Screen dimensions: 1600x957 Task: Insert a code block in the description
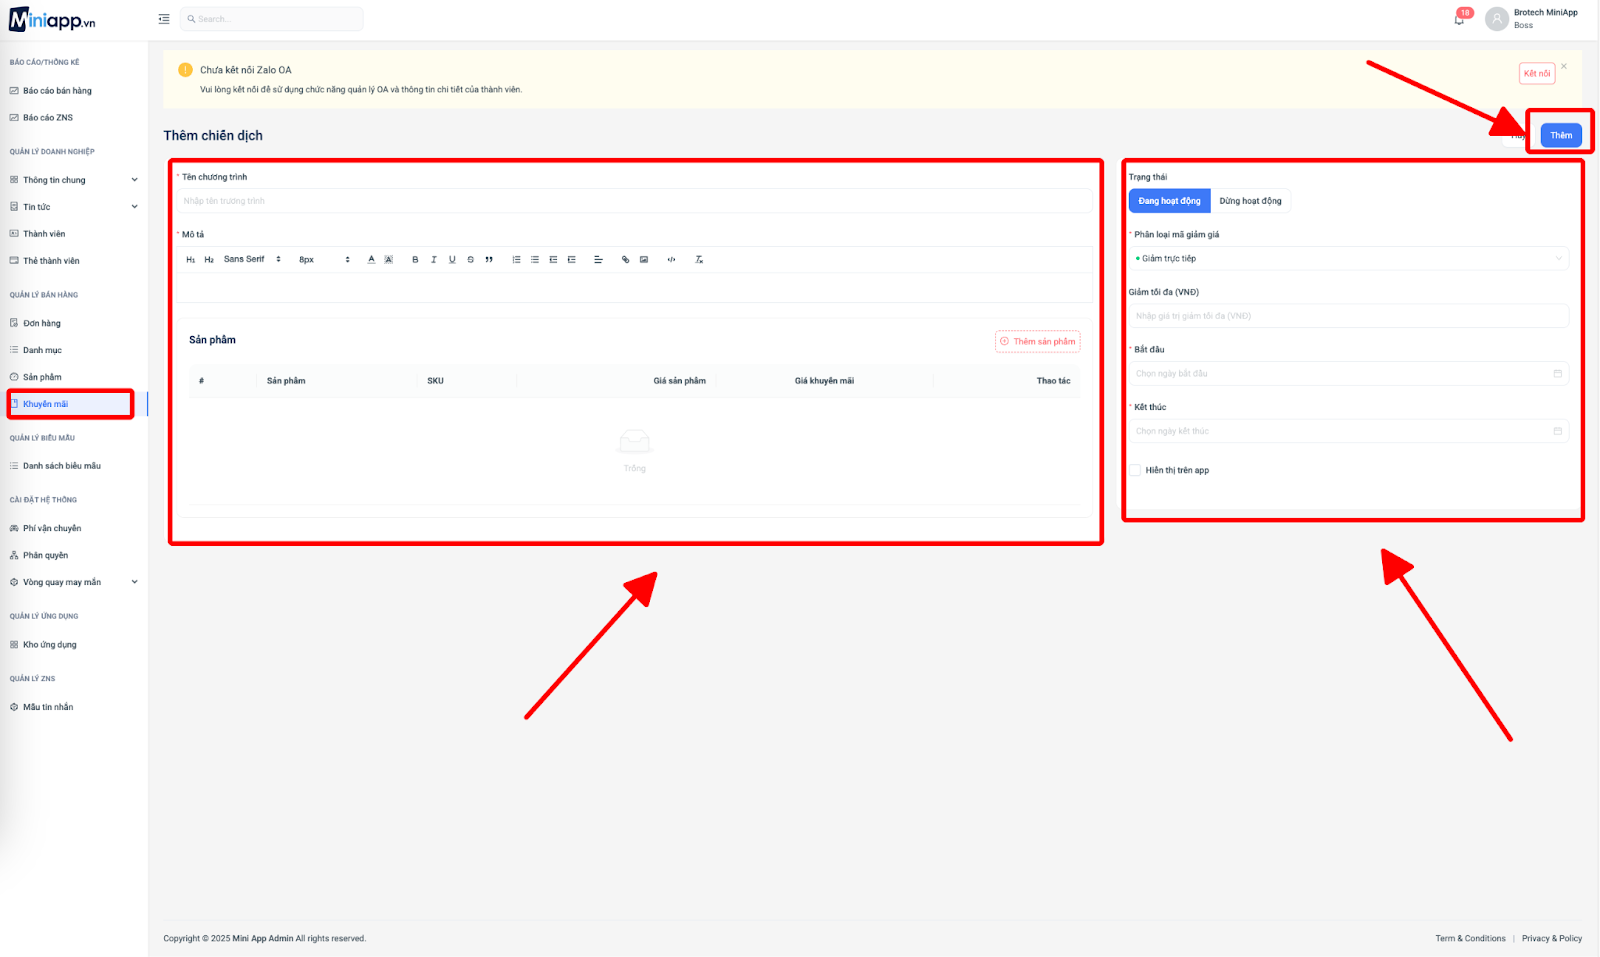[x=671, y=260]
